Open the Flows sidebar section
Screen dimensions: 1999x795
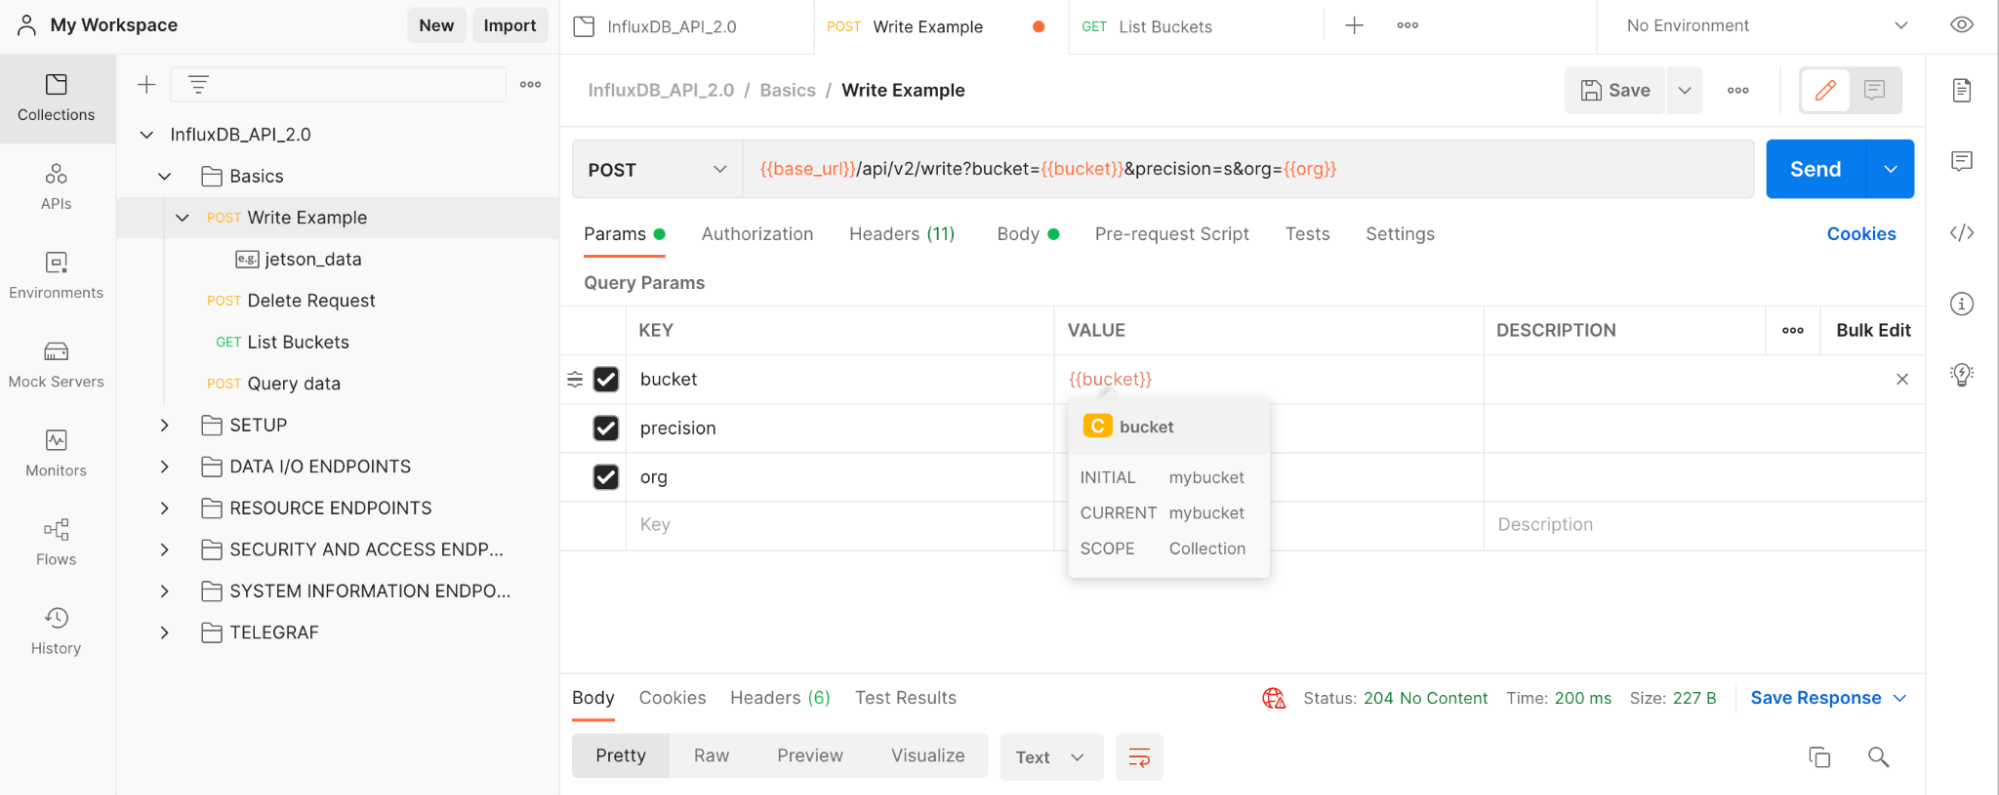tap(56, 543)
